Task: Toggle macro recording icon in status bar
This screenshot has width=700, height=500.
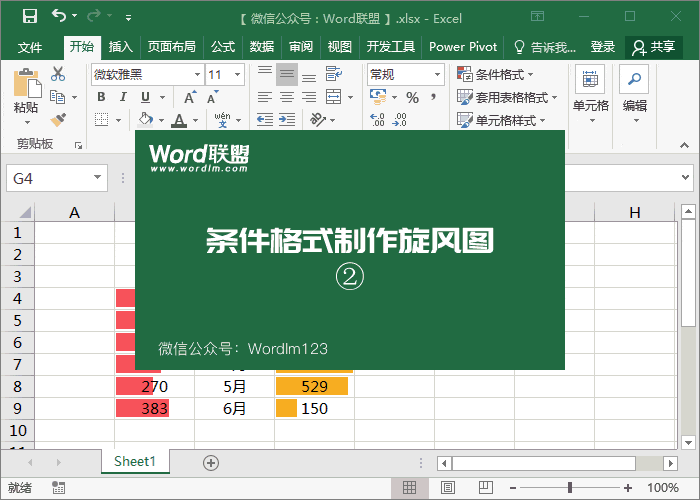Action: (58, 488)
